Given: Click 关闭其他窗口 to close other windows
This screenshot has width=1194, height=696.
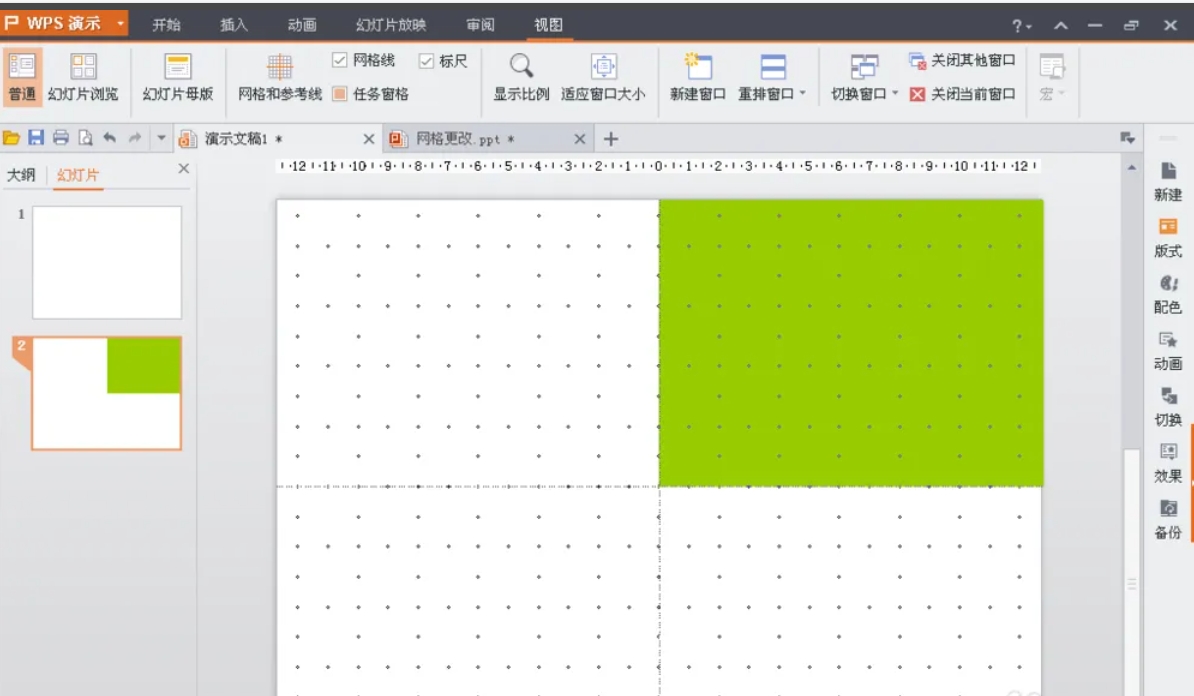Looking at the screenshot, I should [x=954, y=60].
